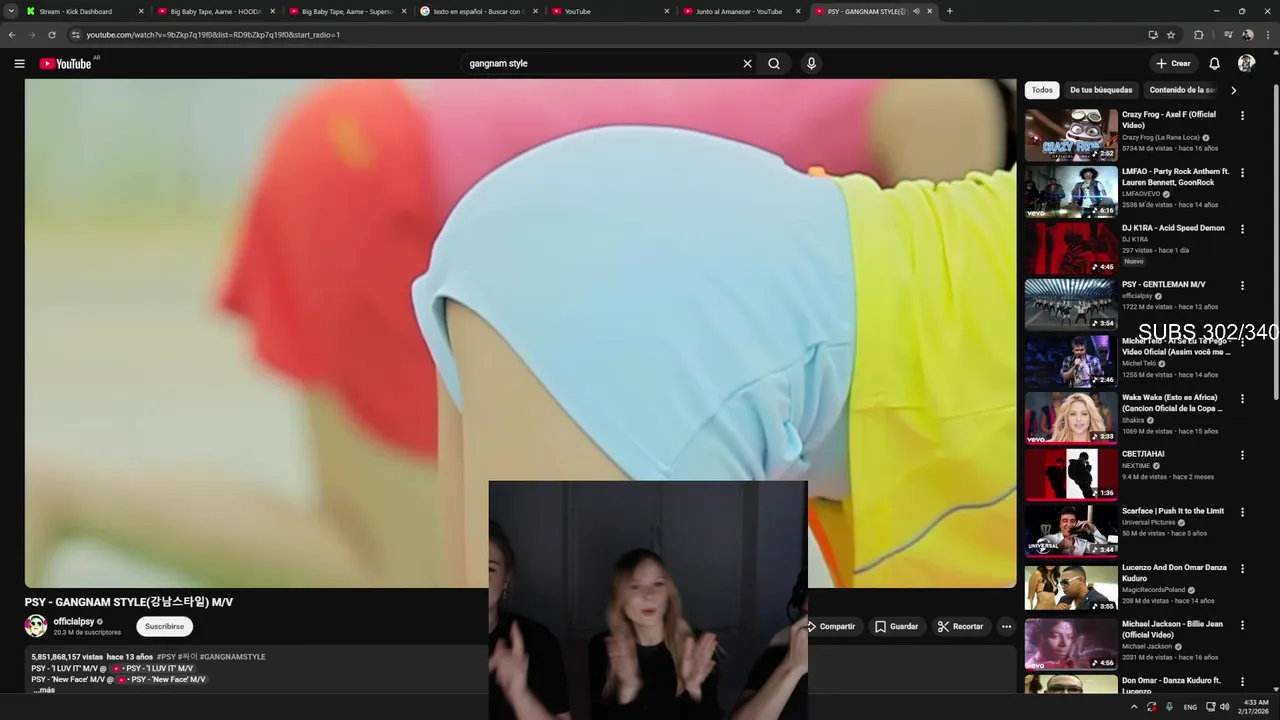Click the install app icon in address bar
1280x720 pixels.
pos(1153,35)
